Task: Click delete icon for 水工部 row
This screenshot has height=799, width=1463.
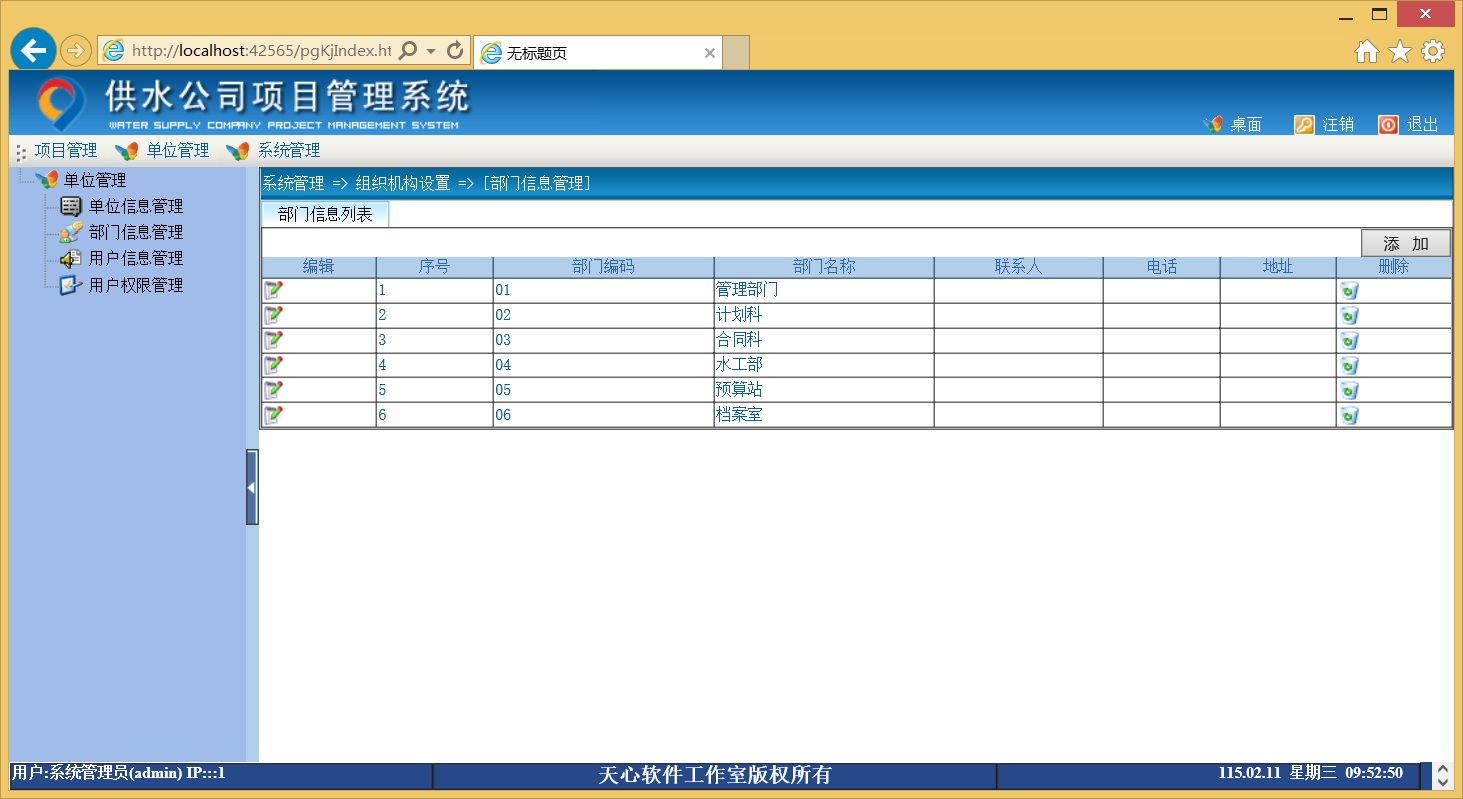Action: (x=1350, y=365)
